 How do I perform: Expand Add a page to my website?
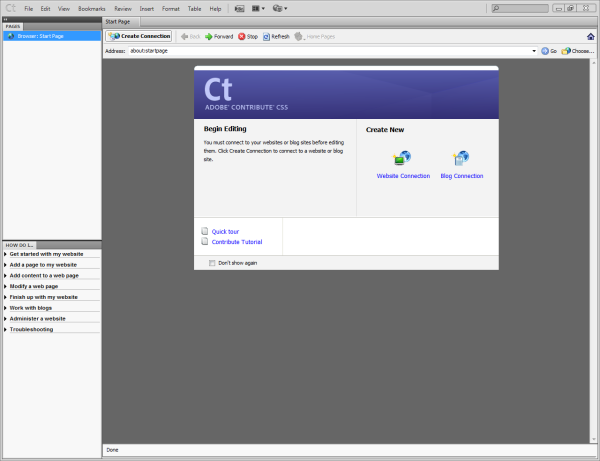tap(43, 265)
